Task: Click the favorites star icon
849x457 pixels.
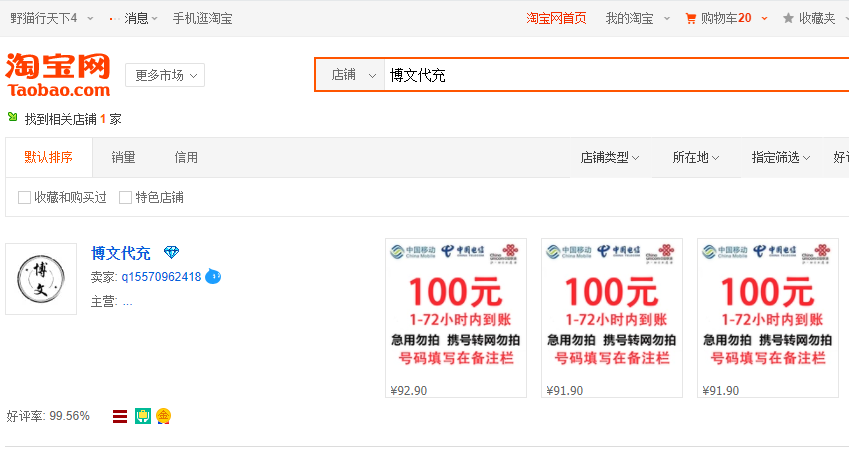Action: [x=788, y=18]
